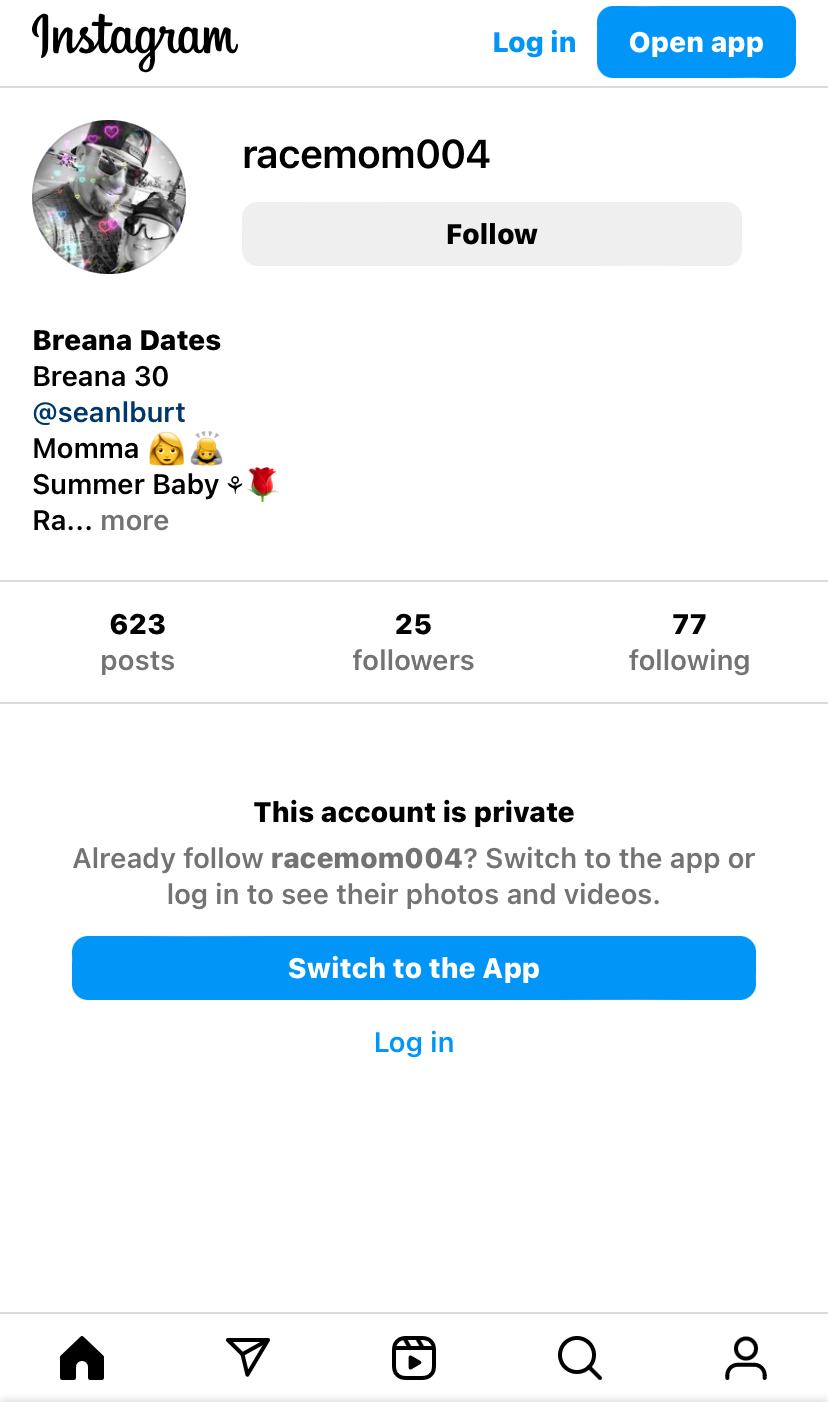Open the 25 followers list
Viewport: 828px width, 1402px height.
pyautogui.click(x=413, y=642)
